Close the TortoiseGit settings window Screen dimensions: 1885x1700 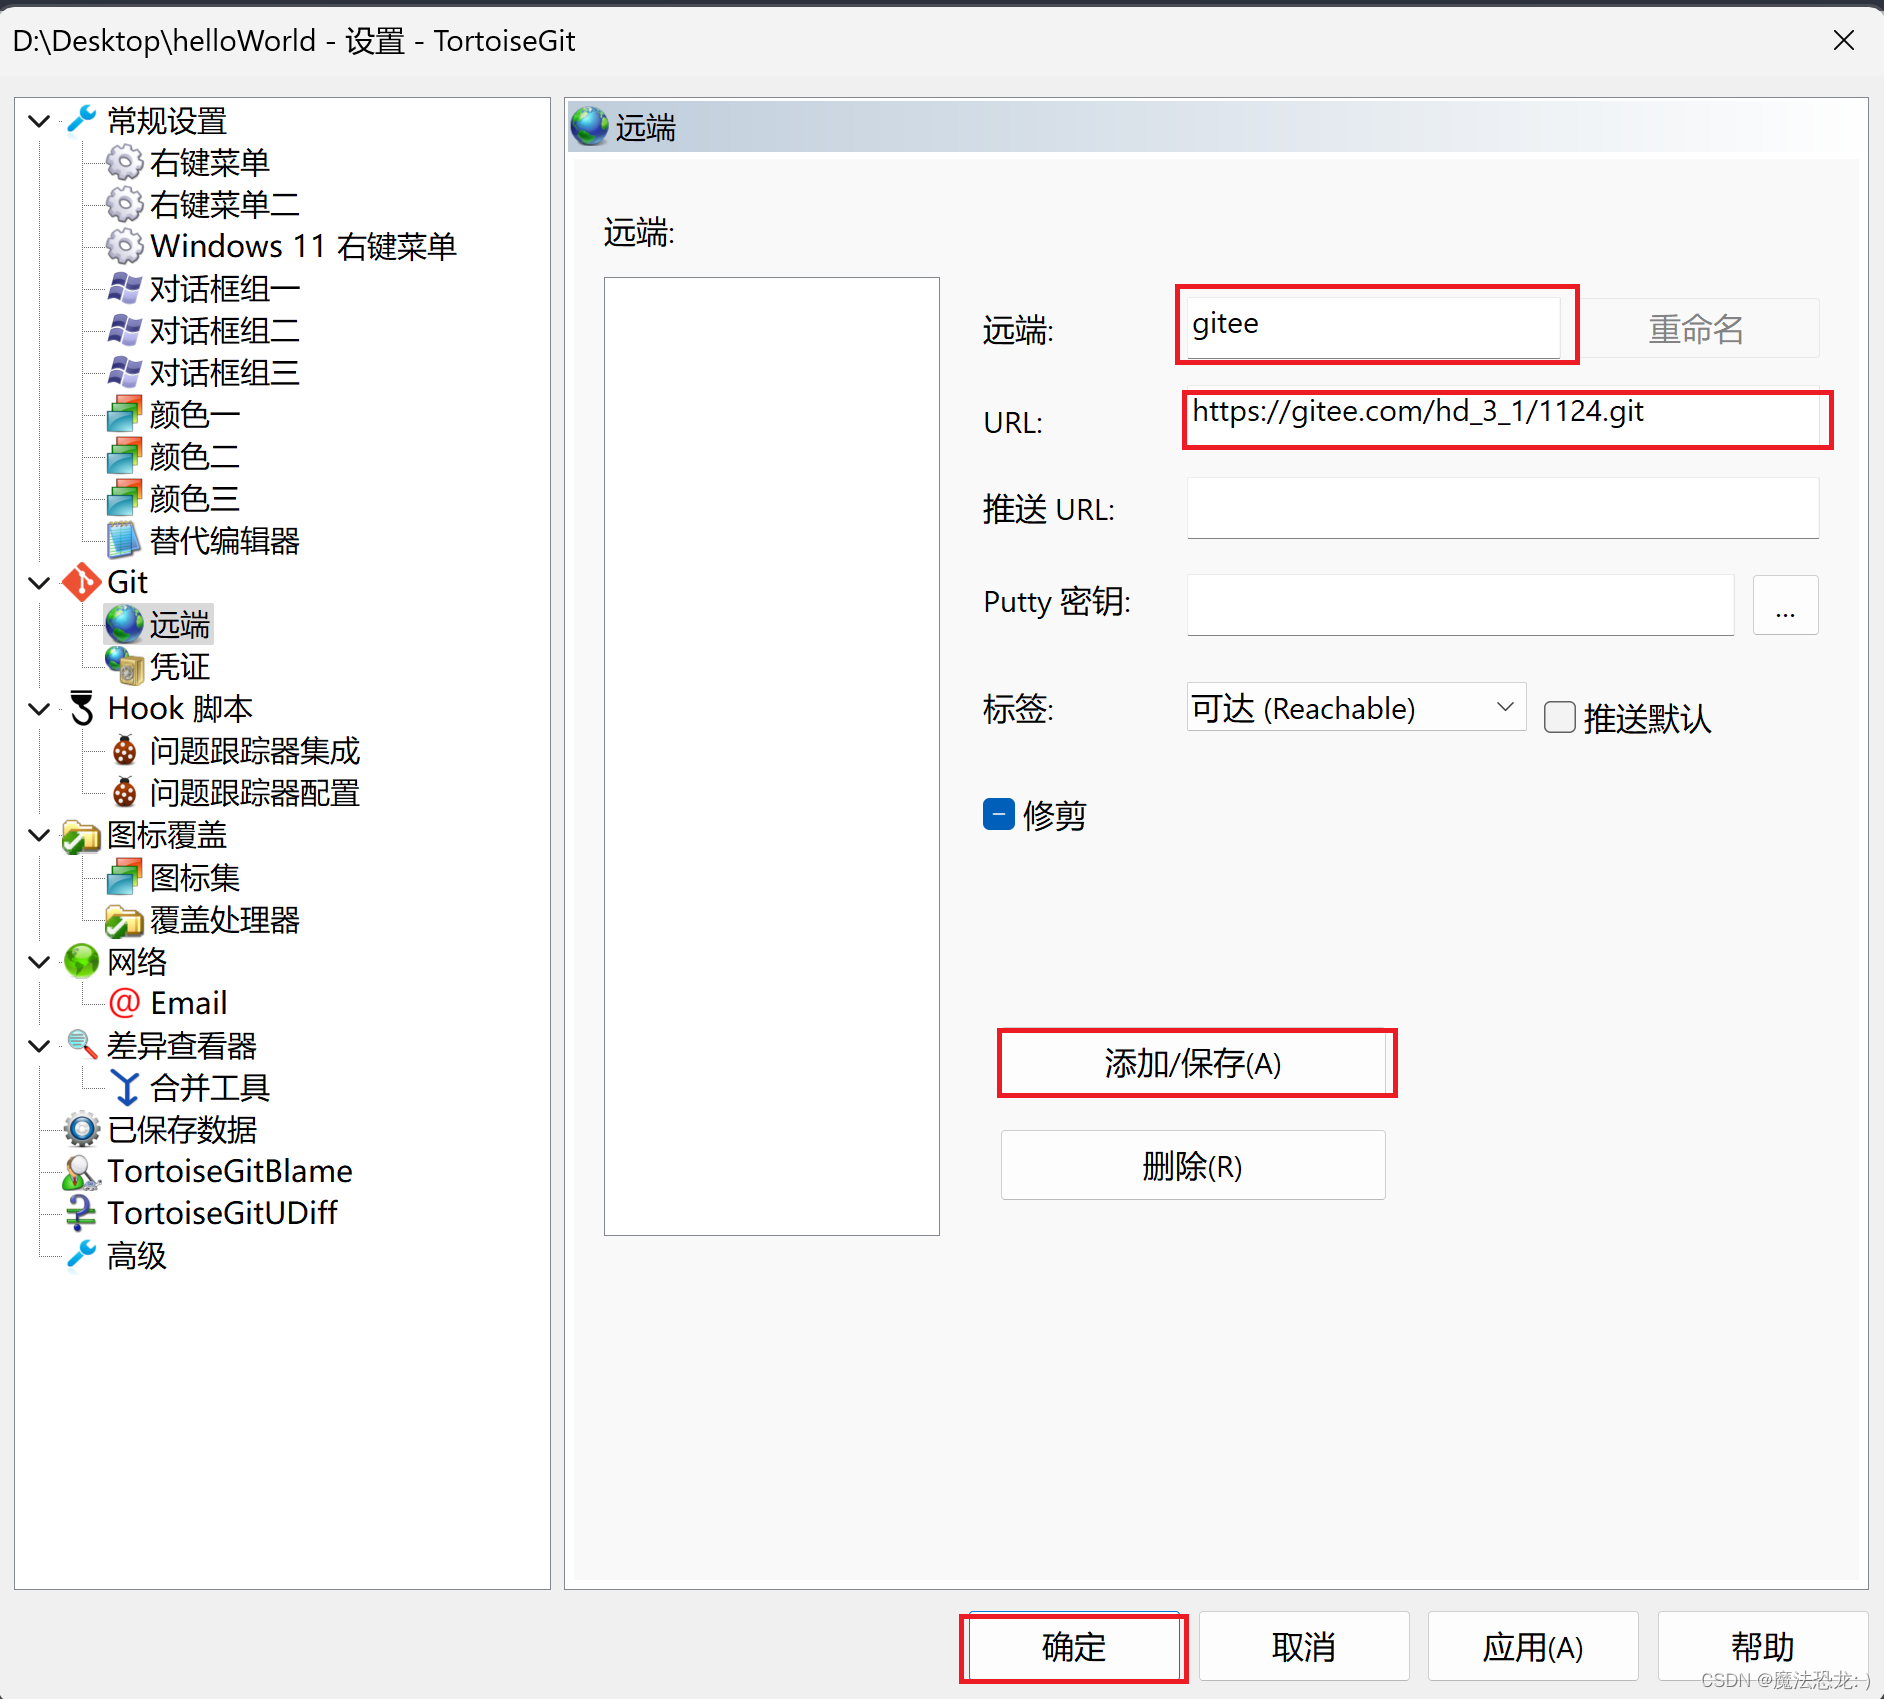coord(1844,40)
